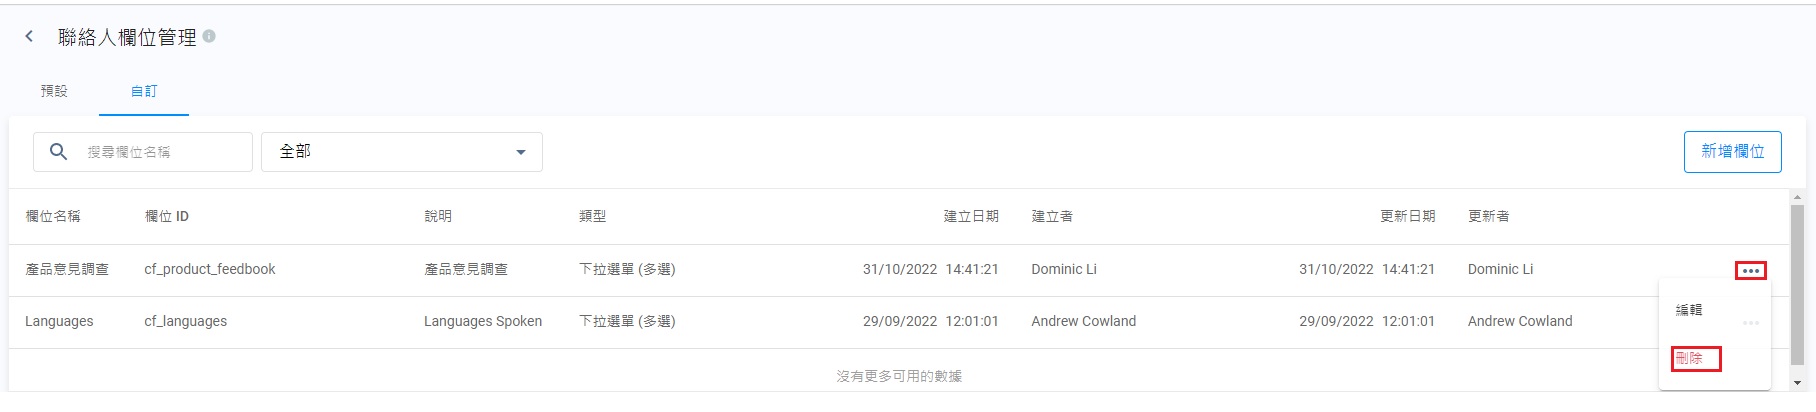Screen dimensions: 1816x412
Task: Expand the 全部 filter dropdown
Action: [x=402, y=152]
